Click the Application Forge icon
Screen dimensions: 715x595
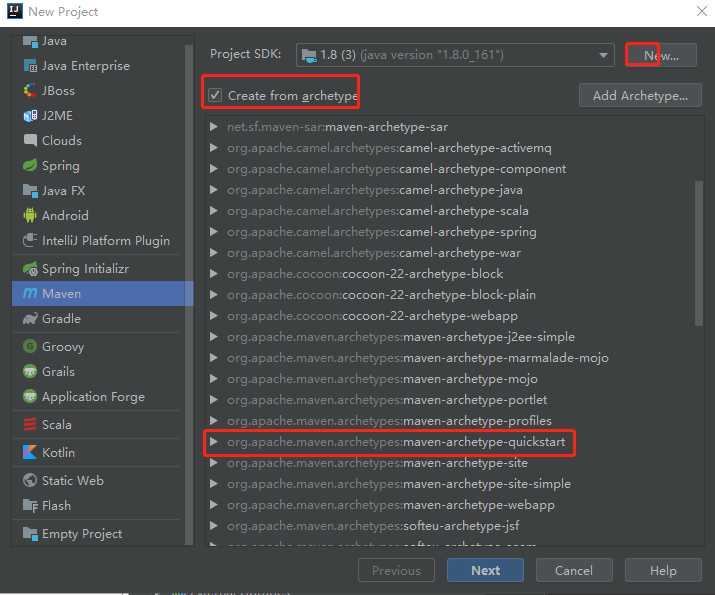click(x=31, y=397)
